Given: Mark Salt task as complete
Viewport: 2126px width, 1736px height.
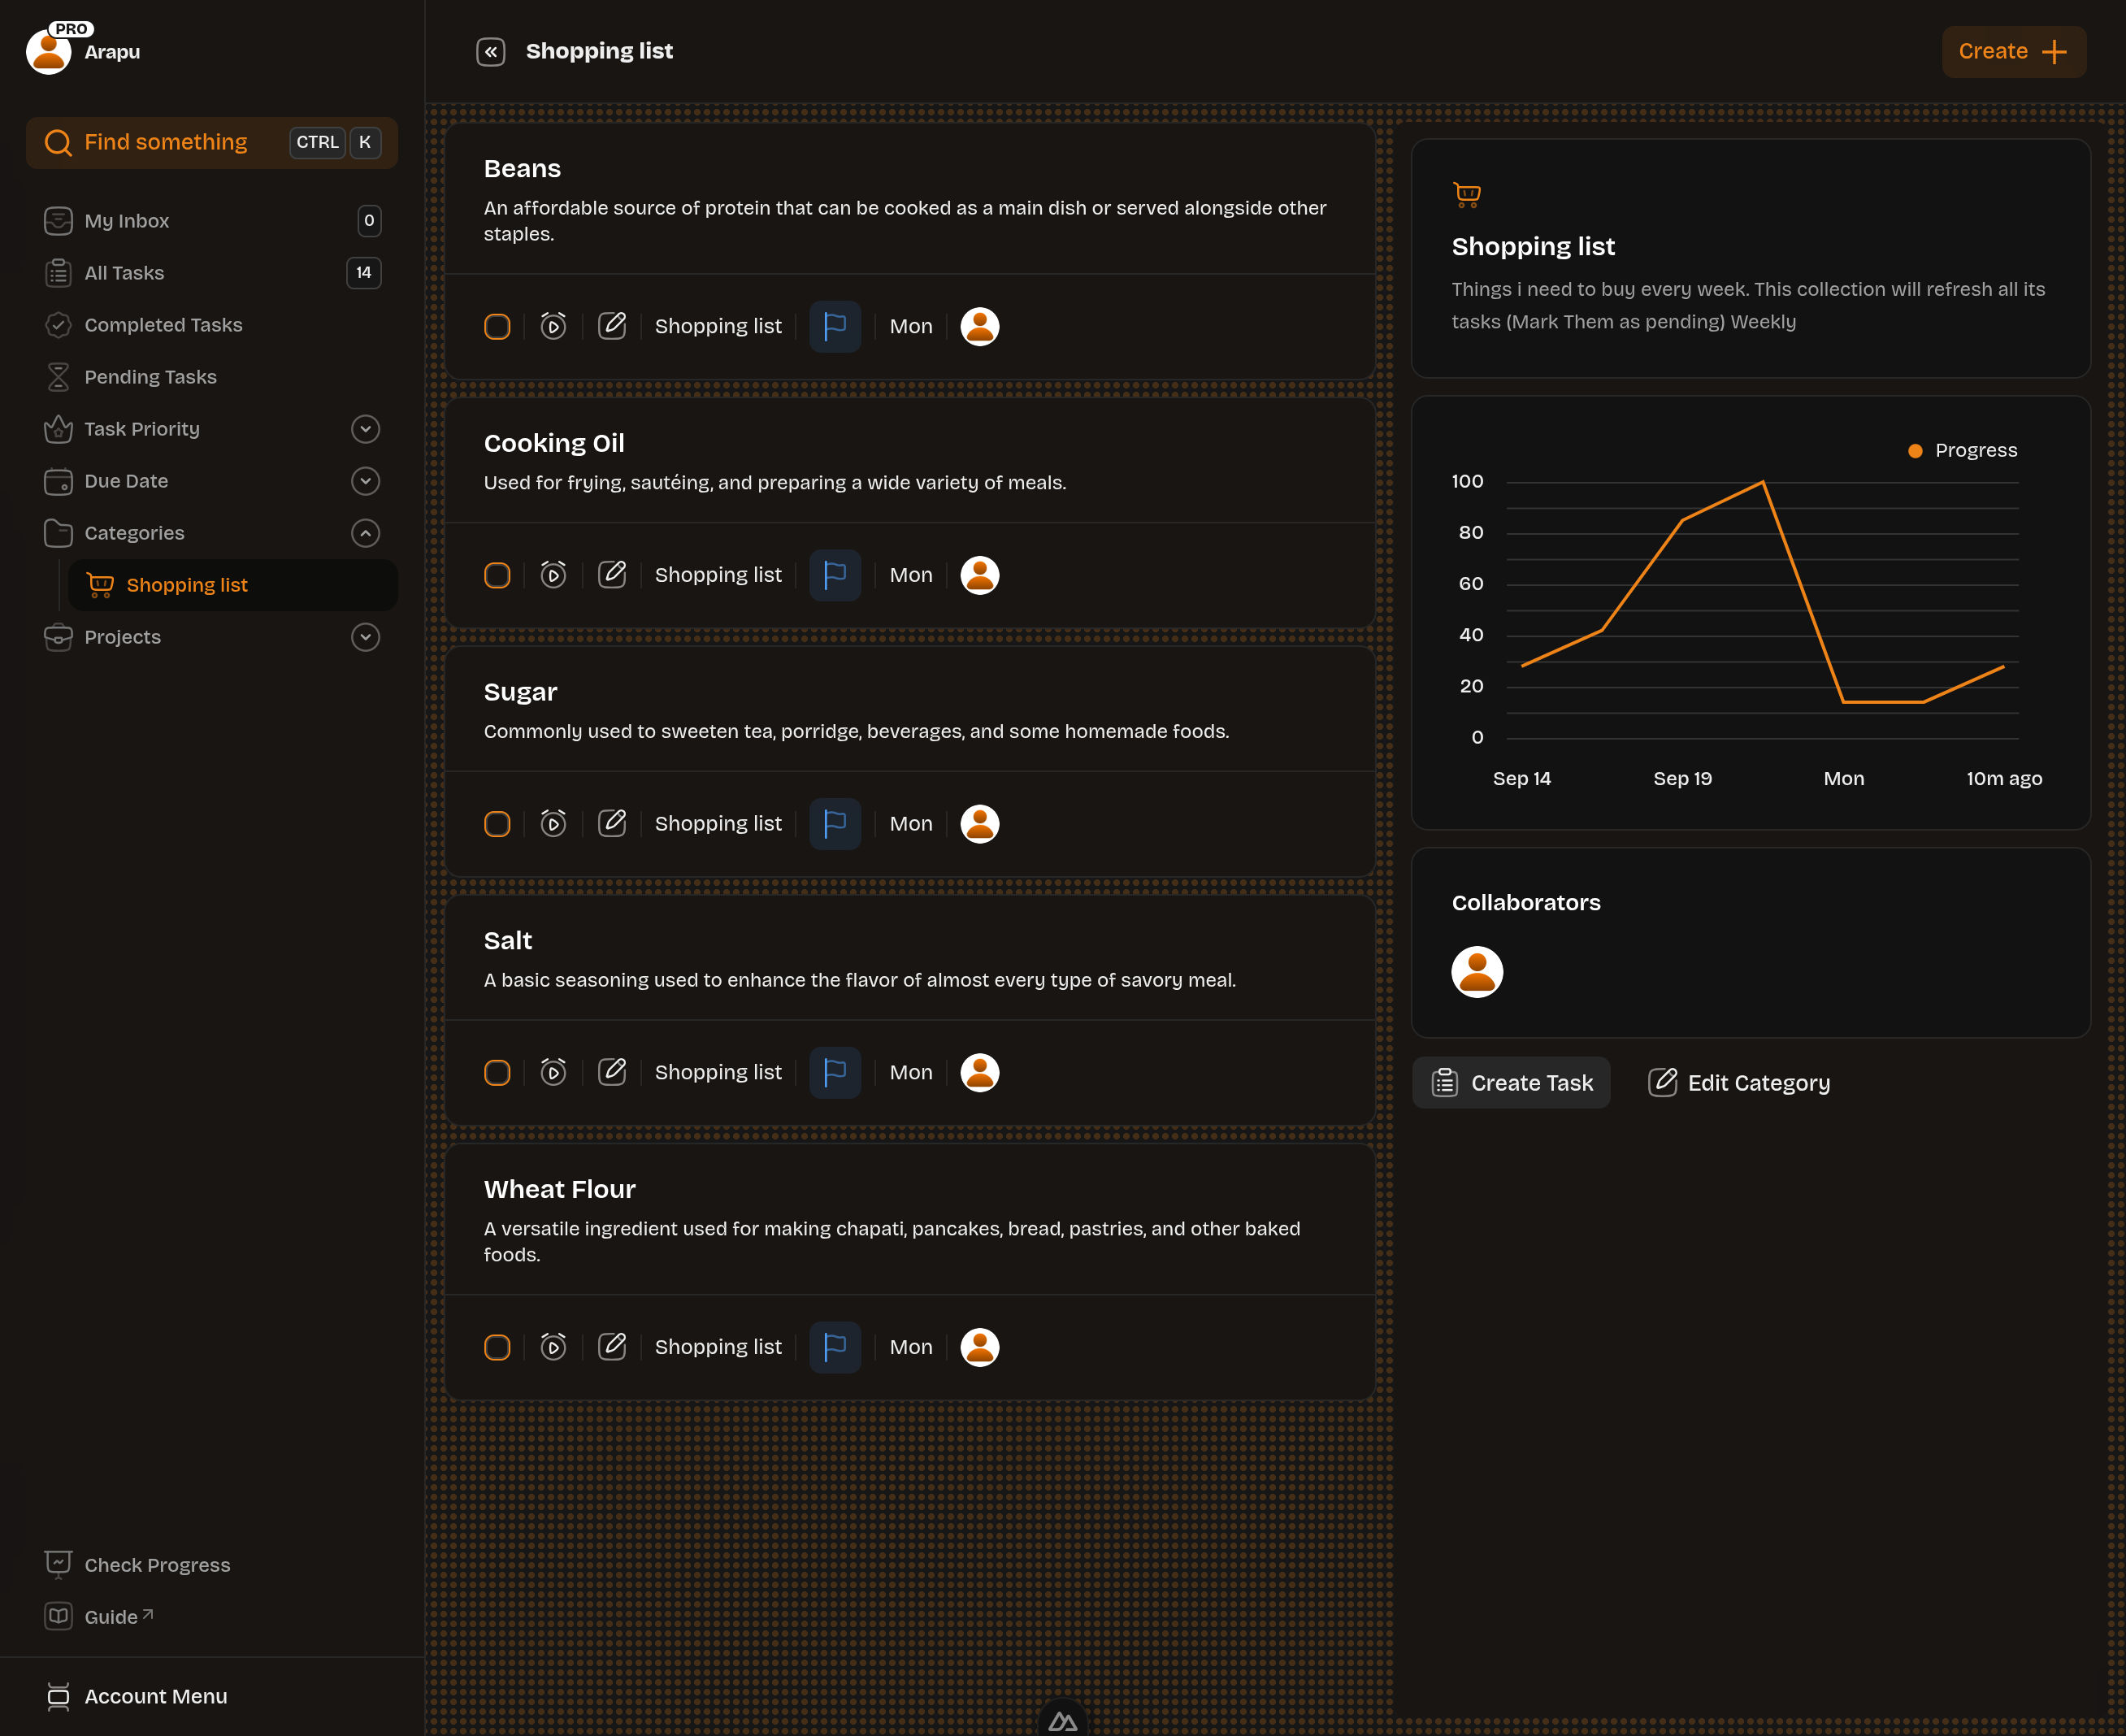Looking at the screenshot, I should (497, 1073).
